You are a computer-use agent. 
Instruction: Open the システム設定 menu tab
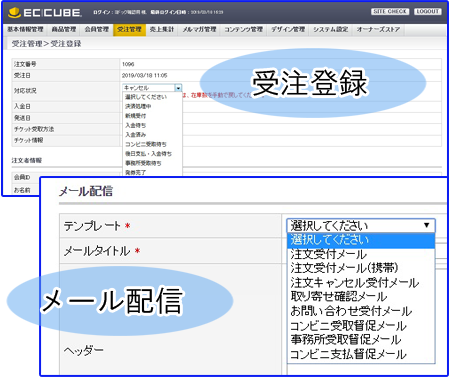(x=331, y=29)
